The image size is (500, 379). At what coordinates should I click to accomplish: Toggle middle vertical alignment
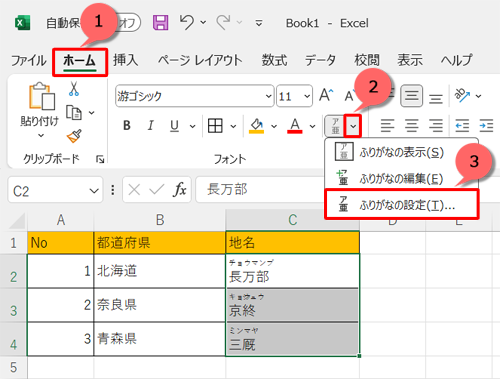coord(412,96)
